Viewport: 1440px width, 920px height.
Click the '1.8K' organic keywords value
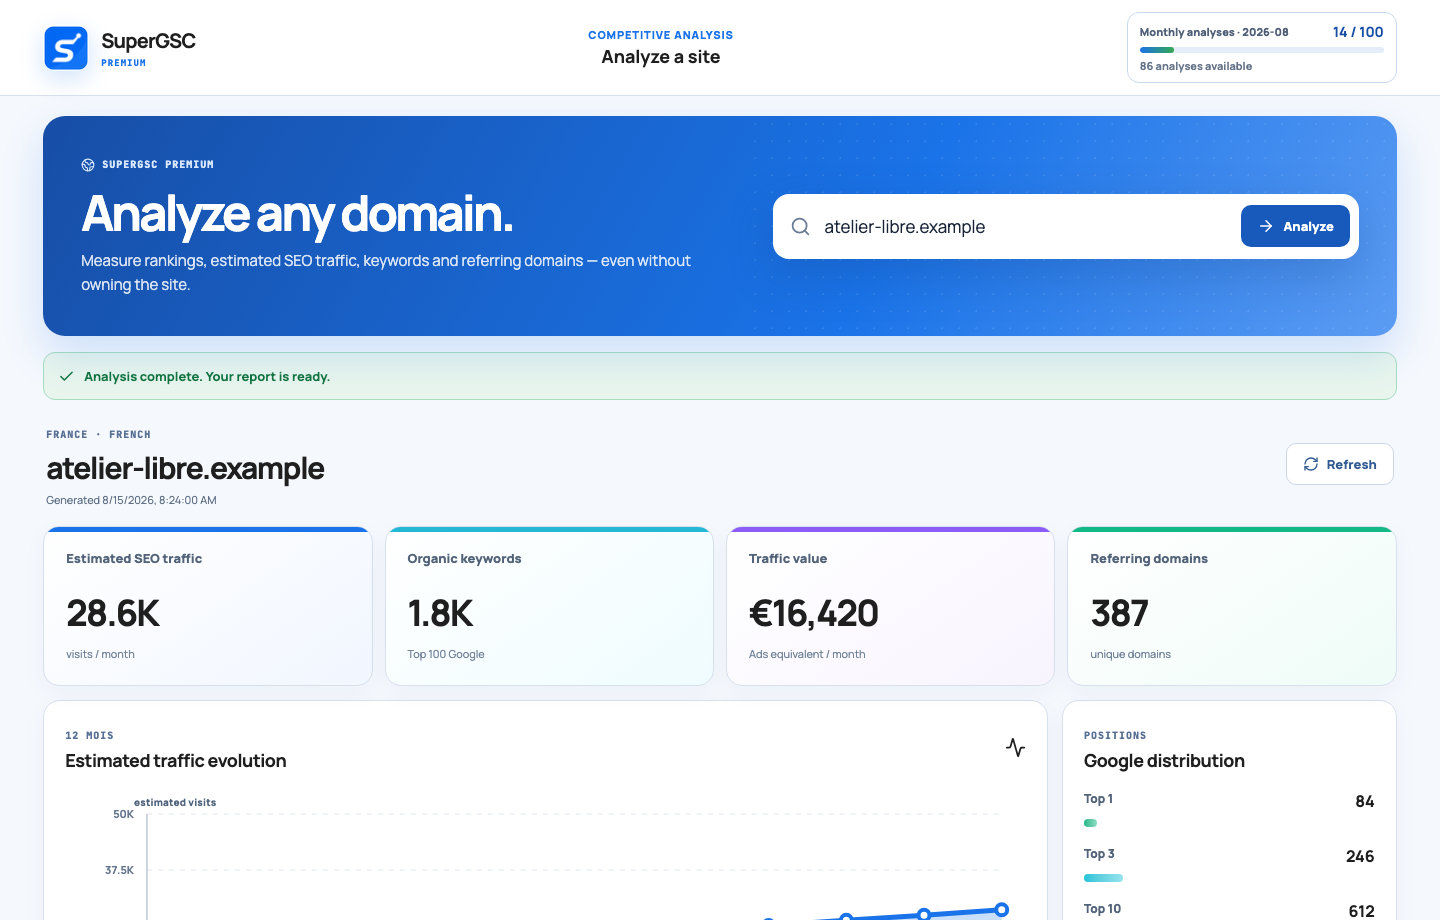(440, 613)
